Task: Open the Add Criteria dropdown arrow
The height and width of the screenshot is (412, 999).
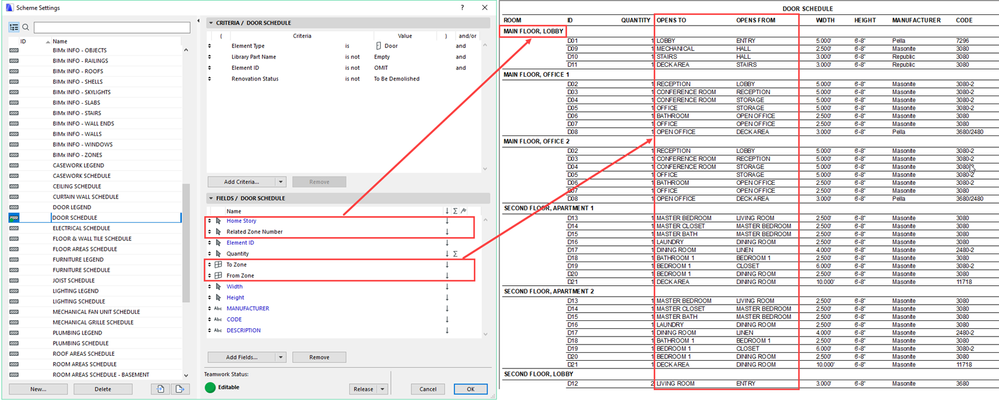Action: pos(280,182)
